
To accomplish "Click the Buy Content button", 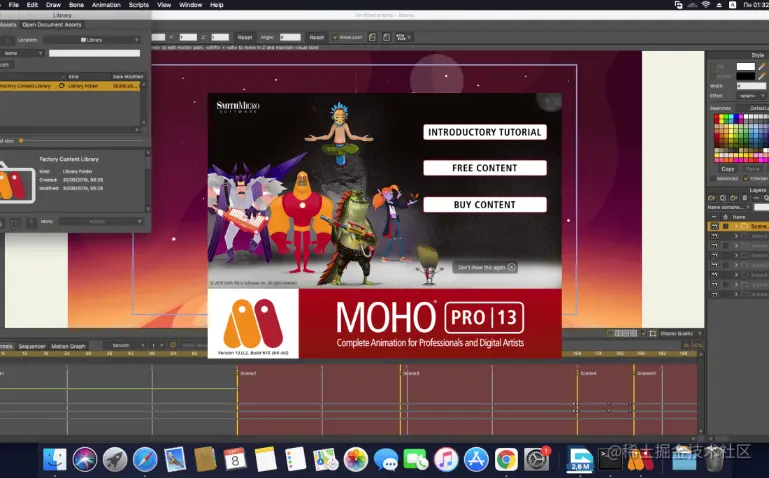I will point(485,204).
